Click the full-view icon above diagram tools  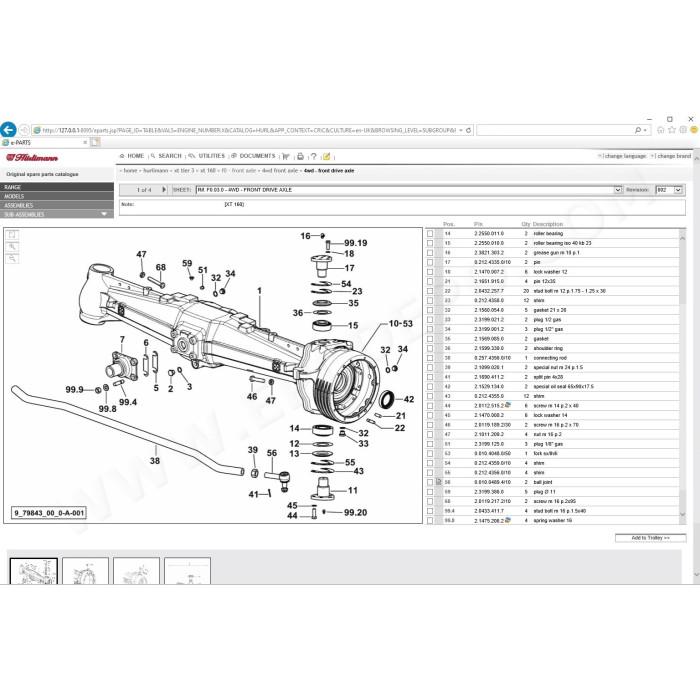12,235
